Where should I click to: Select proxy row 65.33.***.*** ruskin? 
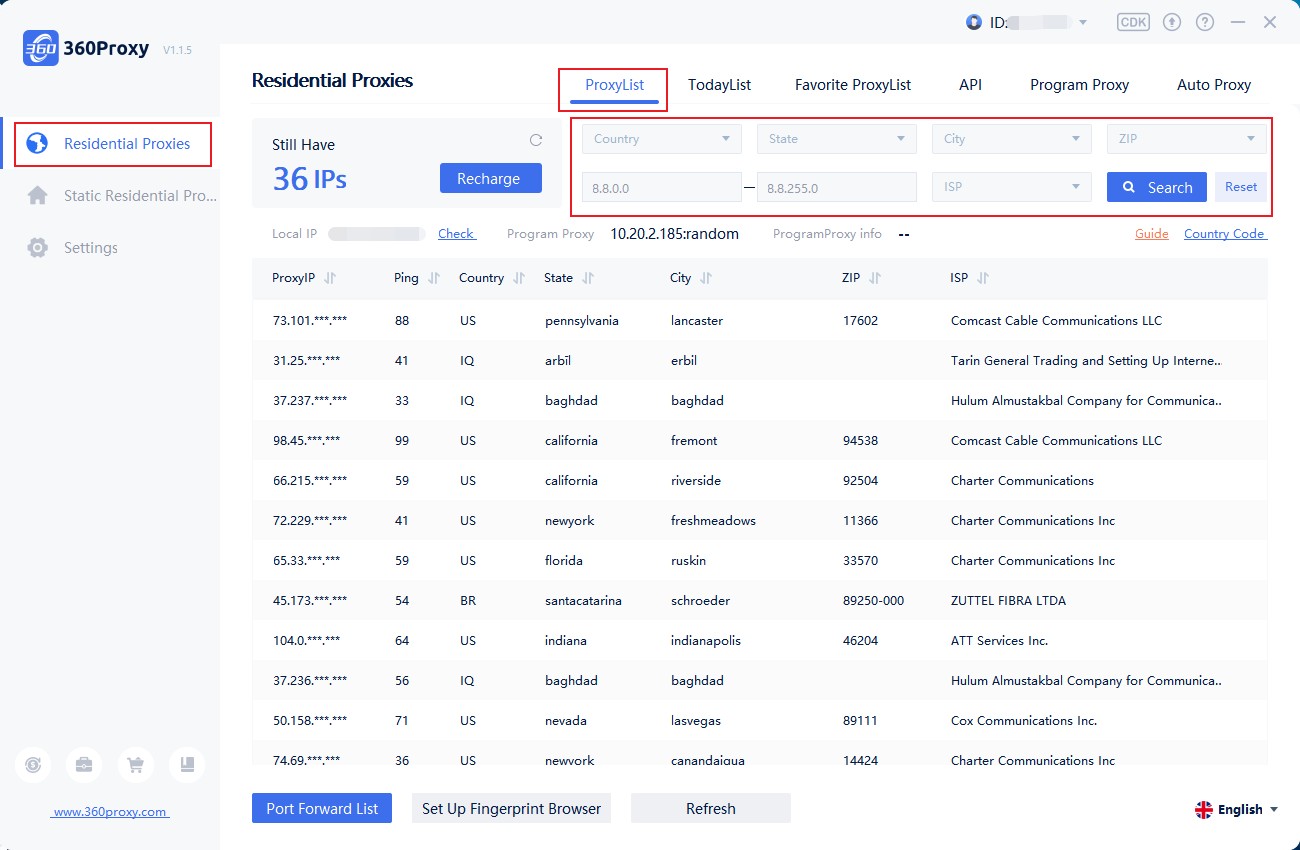click(x=760, y=561)
